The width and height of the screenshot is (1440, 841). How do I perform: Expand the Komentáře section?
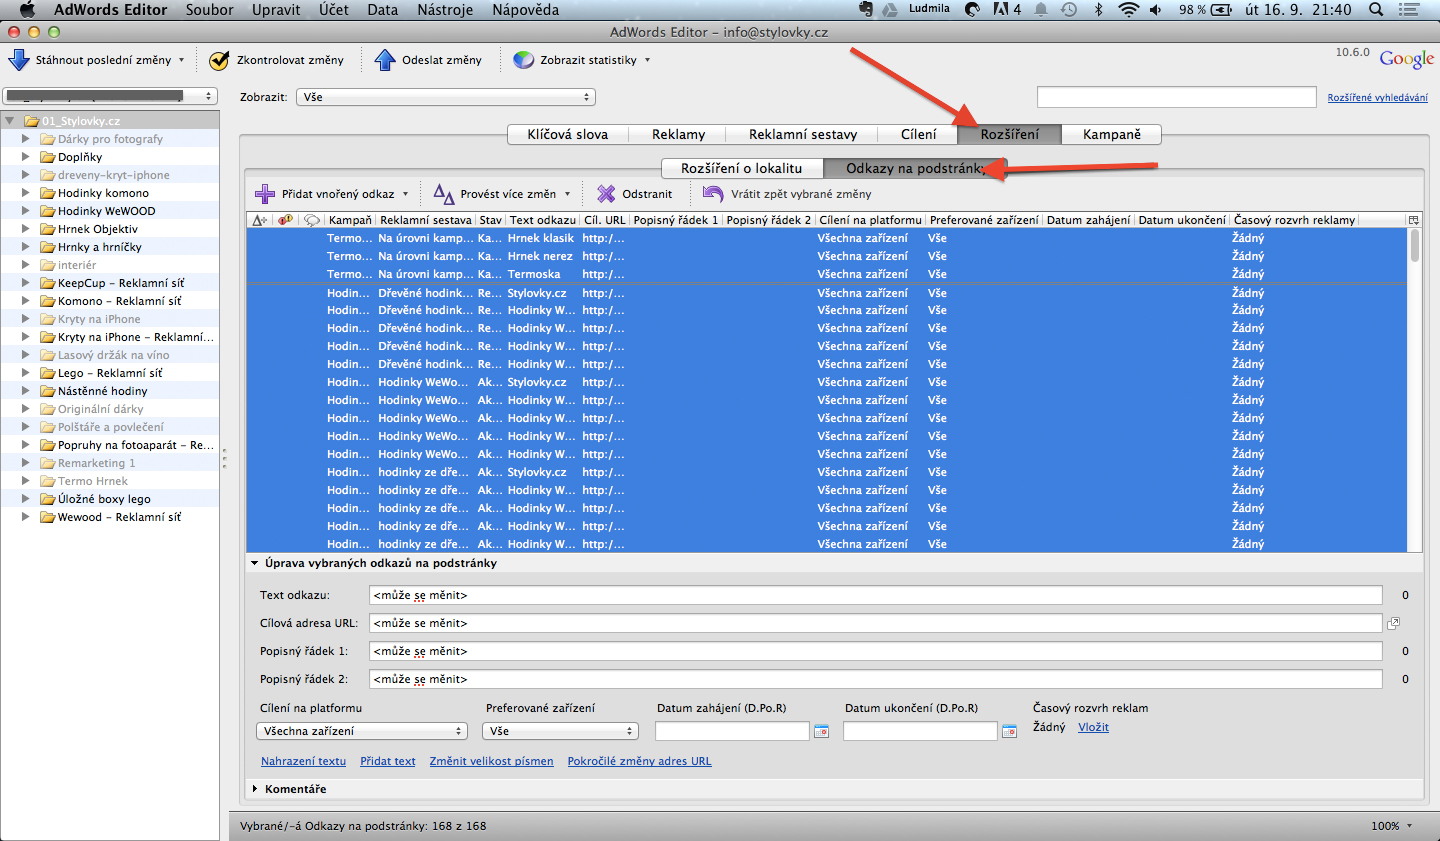coord(255,789)
